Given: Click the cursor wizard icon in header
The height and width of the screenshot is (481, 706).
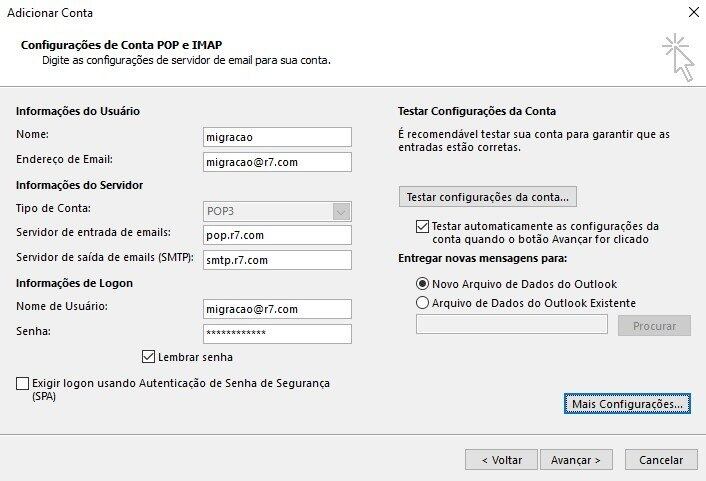Looking at the screenshot, I should [x=679, y=57].
